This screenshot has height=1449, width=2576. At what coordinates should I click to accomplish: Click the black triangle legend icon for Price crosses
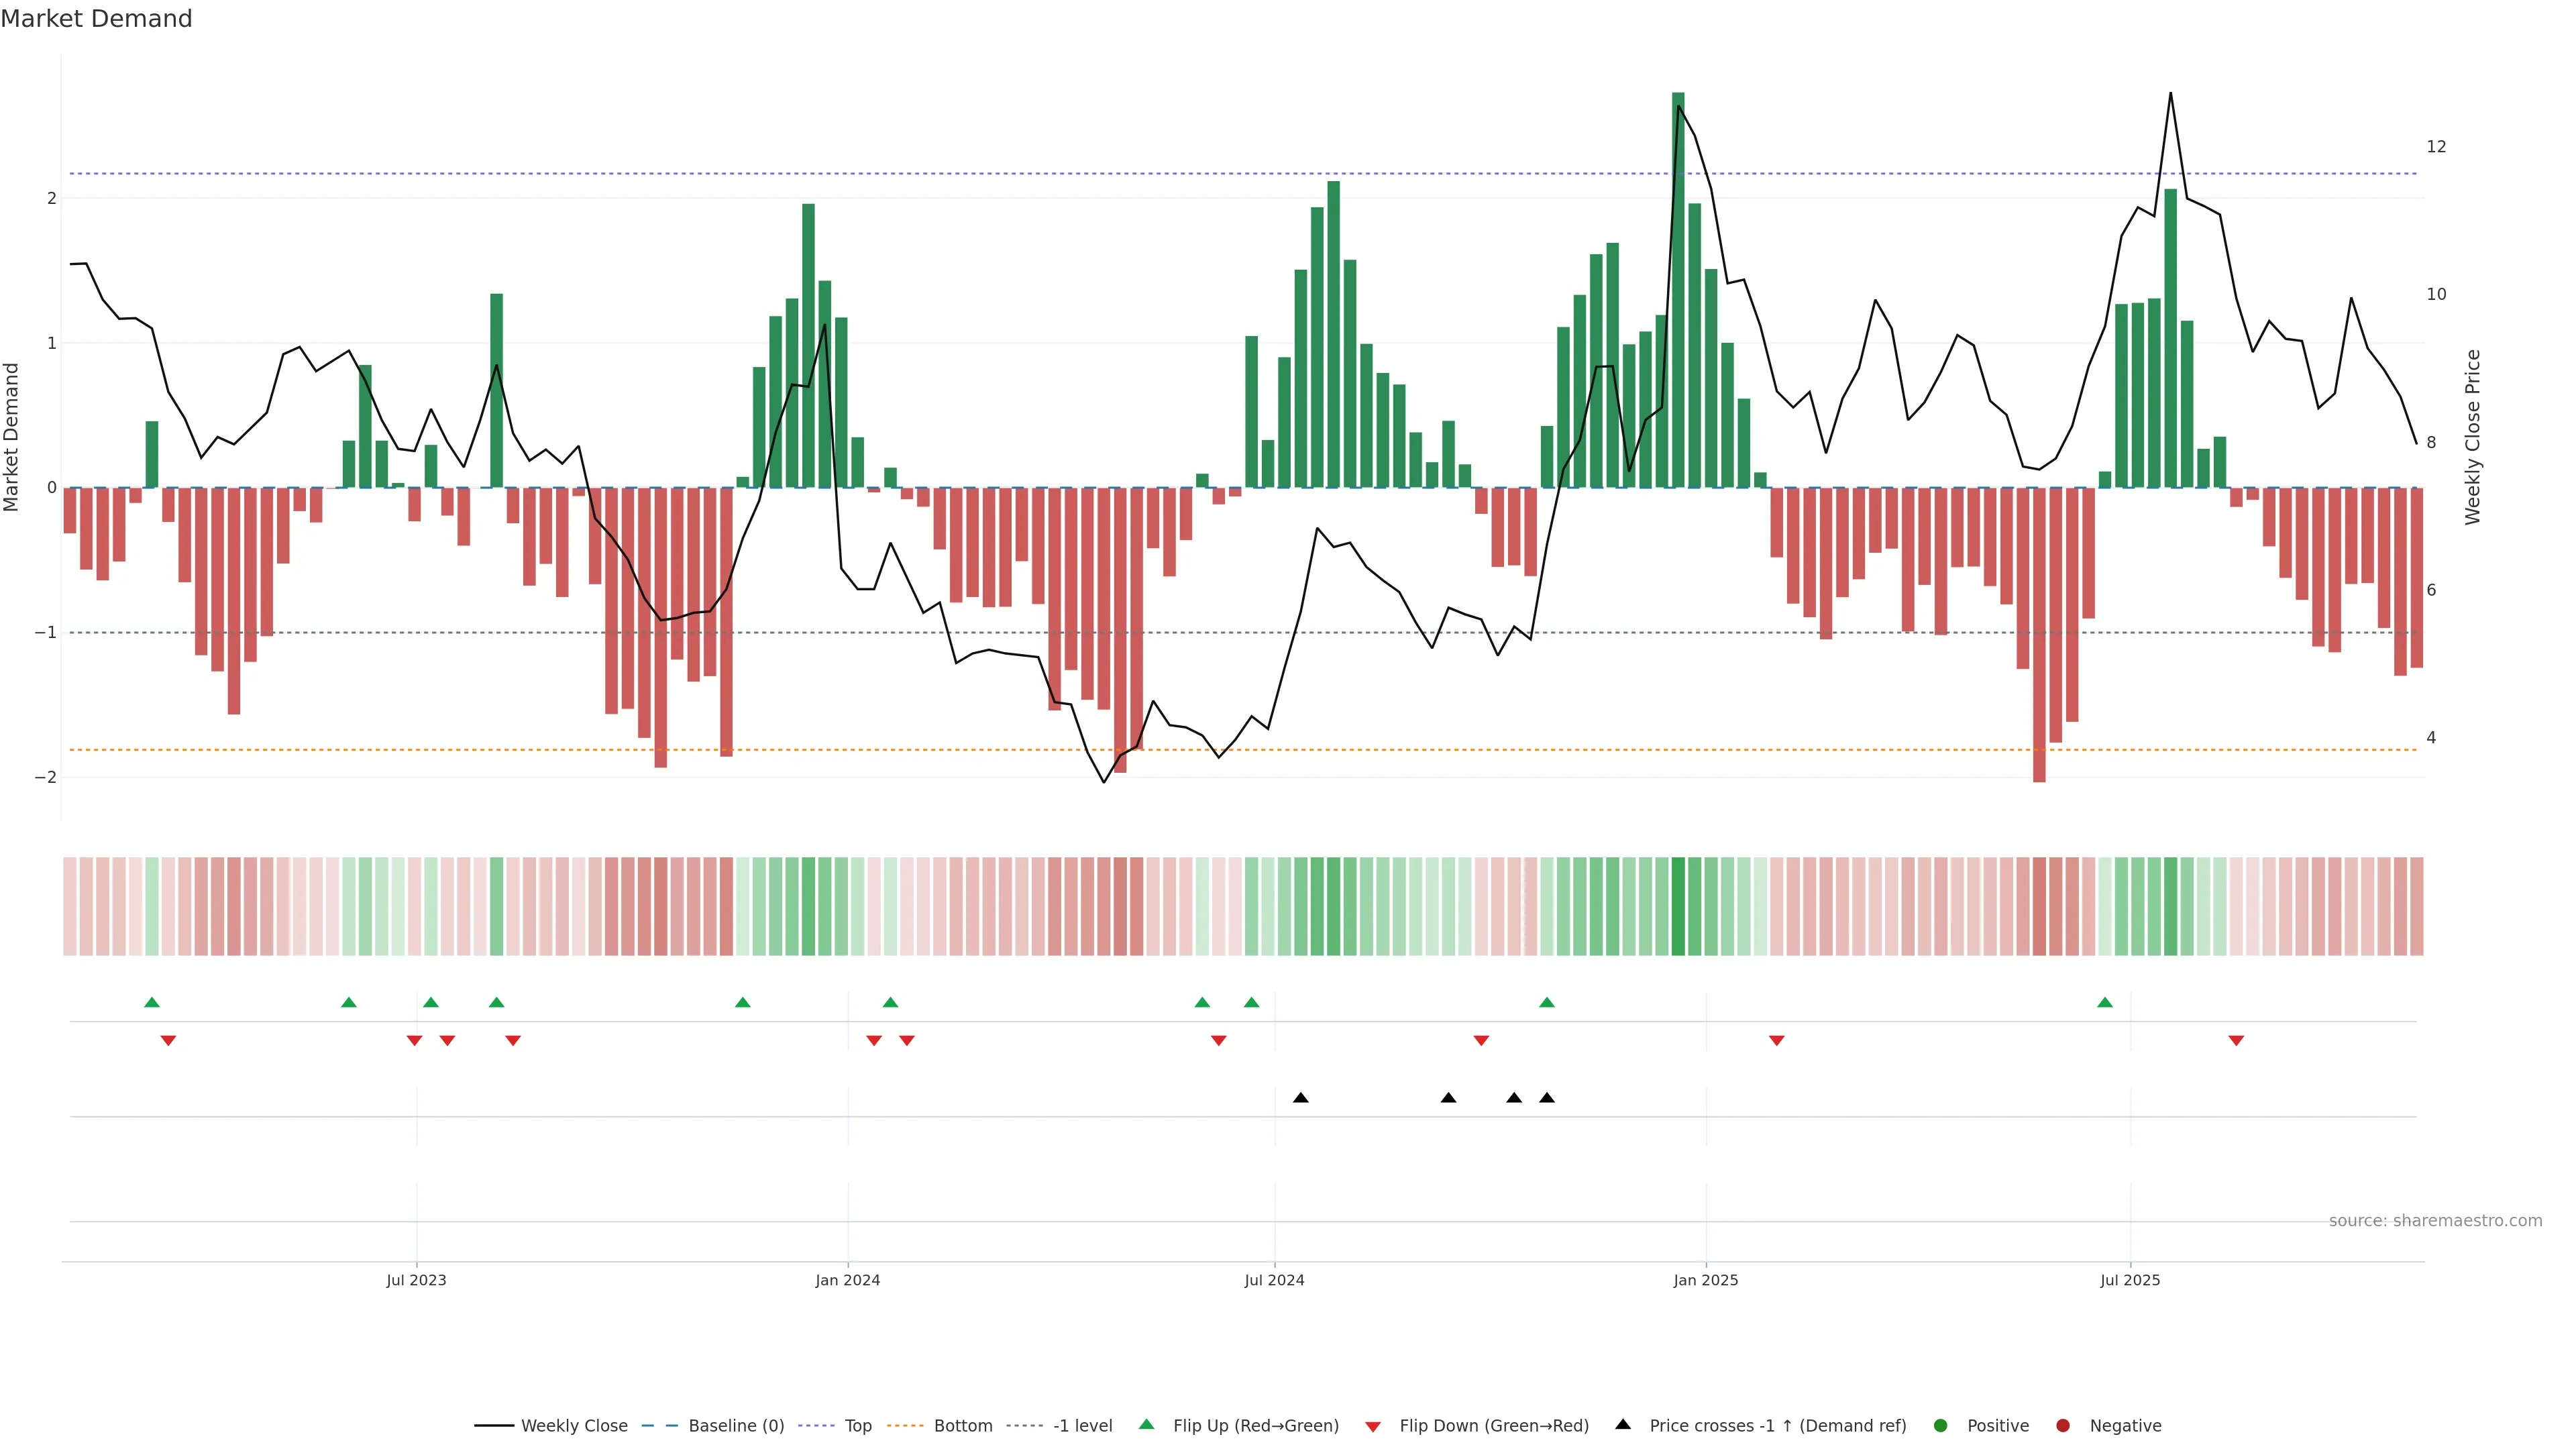(1623, 1425)
